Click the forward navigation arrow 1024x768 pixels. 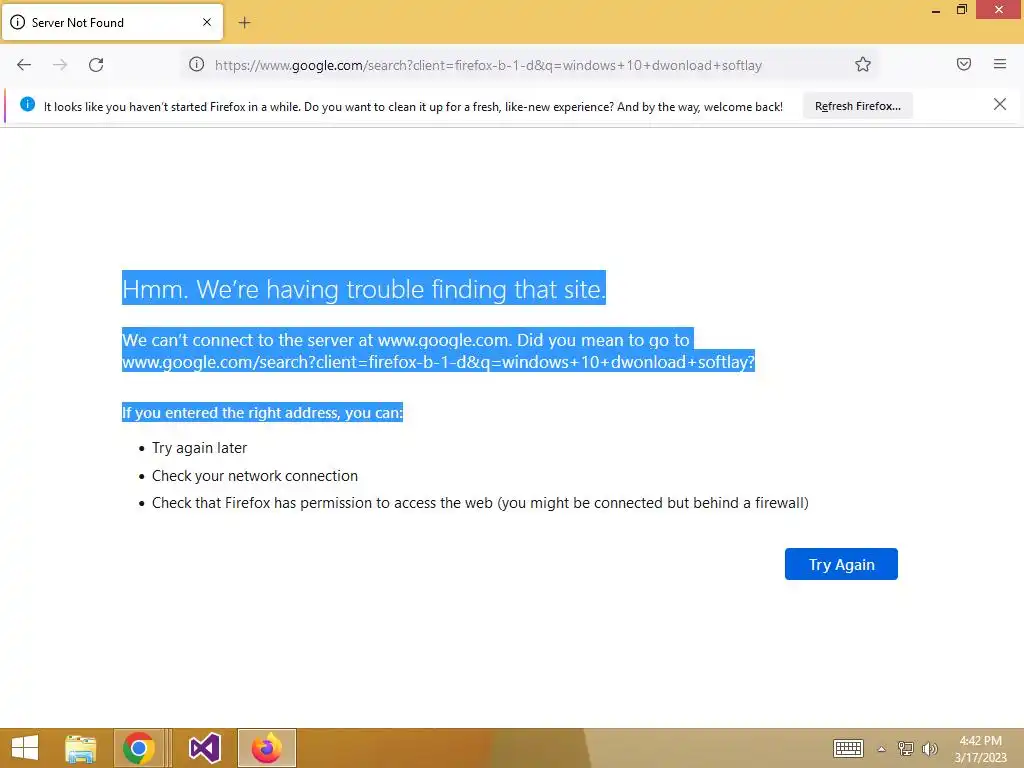click(x=60, y=65)
